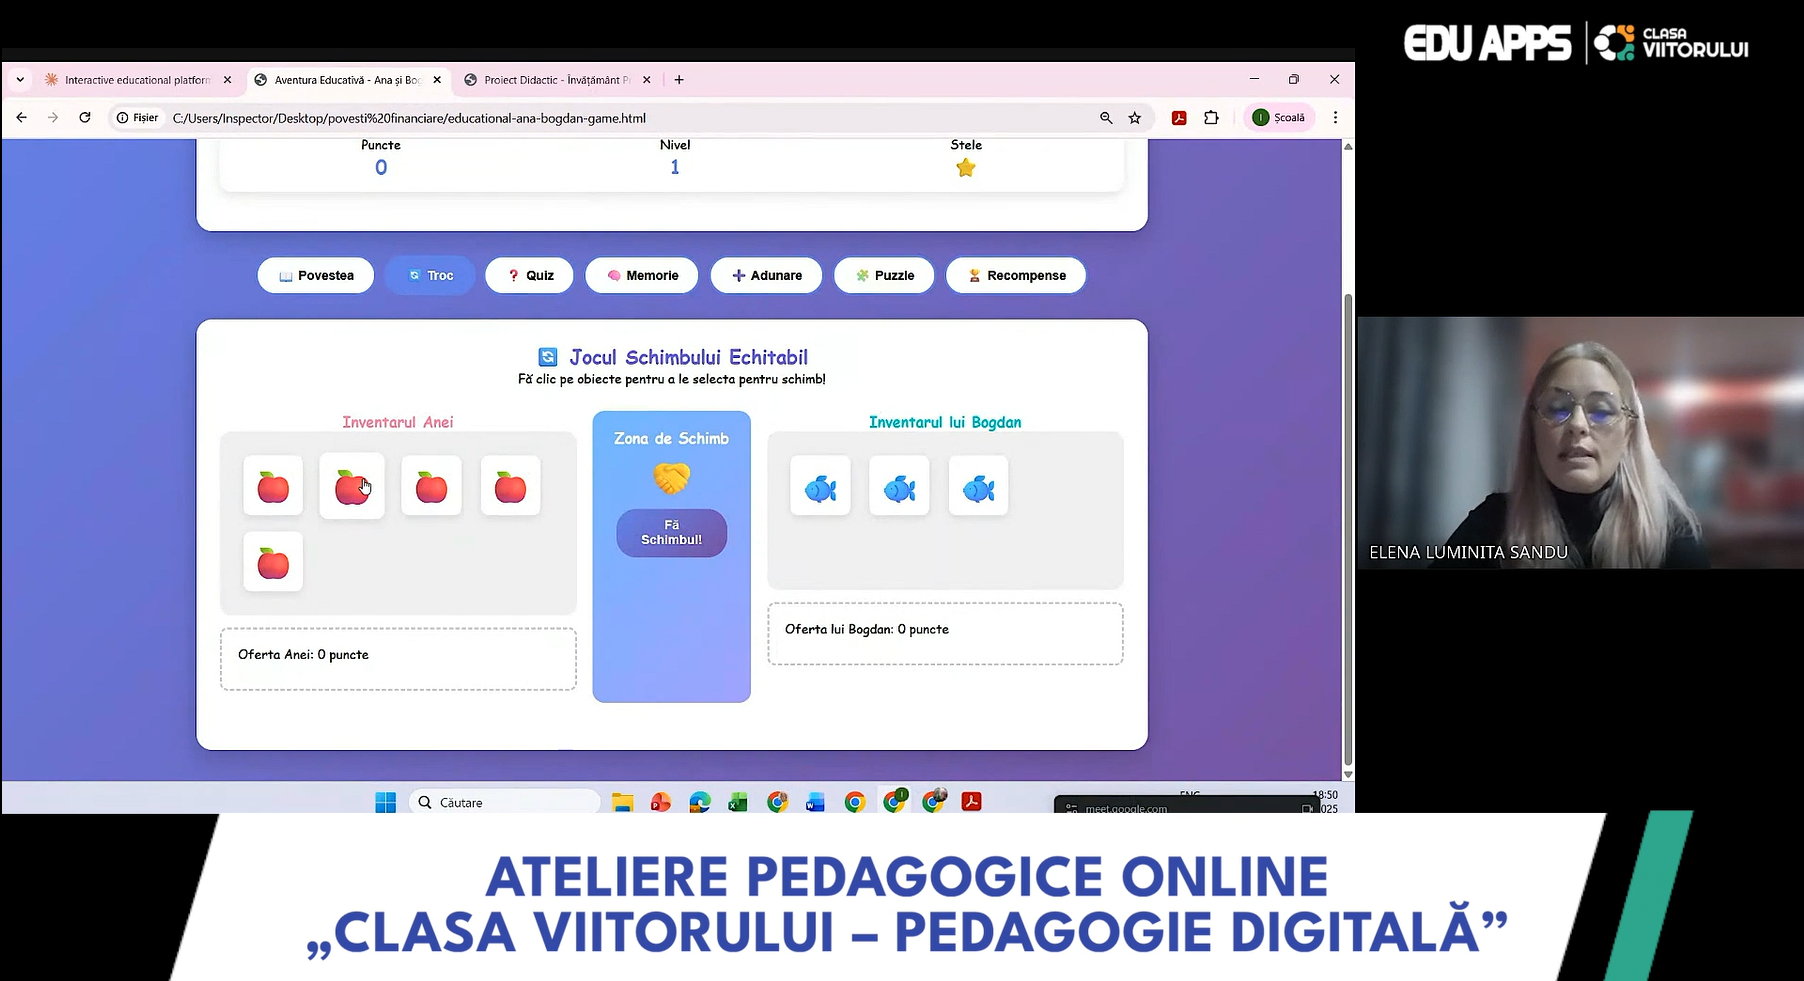
Task: Switch to the Puzzle game
Action: (x=884, y=275)
